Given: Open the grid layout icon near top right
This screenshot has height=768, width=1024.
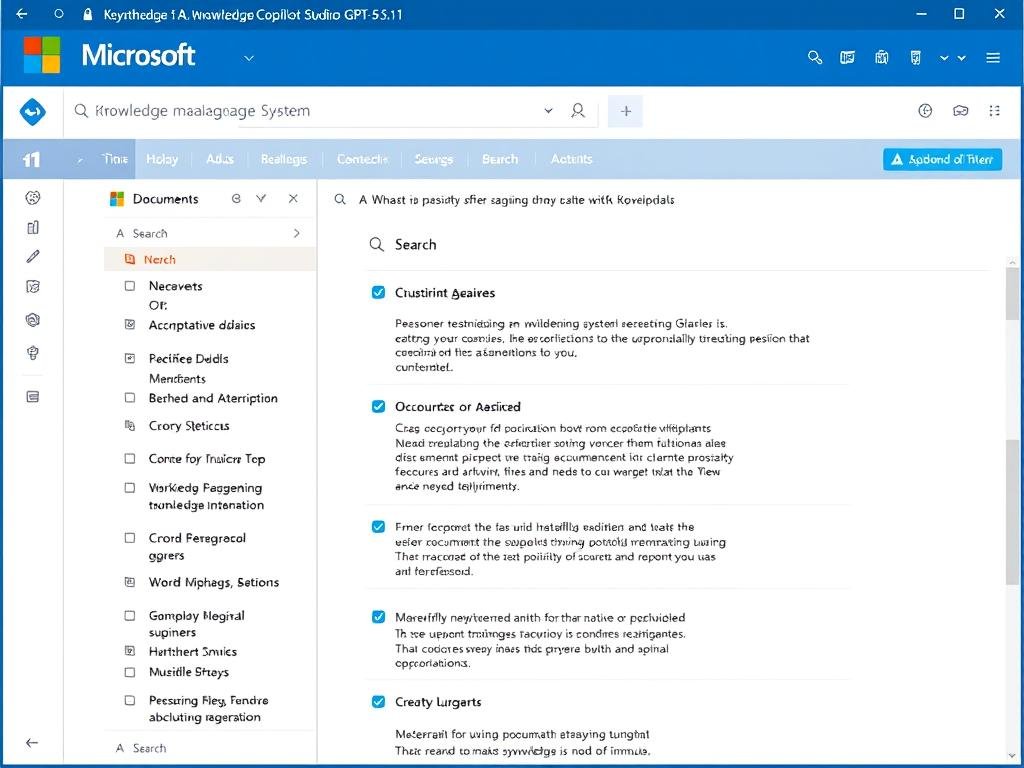Looking at the screenshot, I should [x=995, y=111].
